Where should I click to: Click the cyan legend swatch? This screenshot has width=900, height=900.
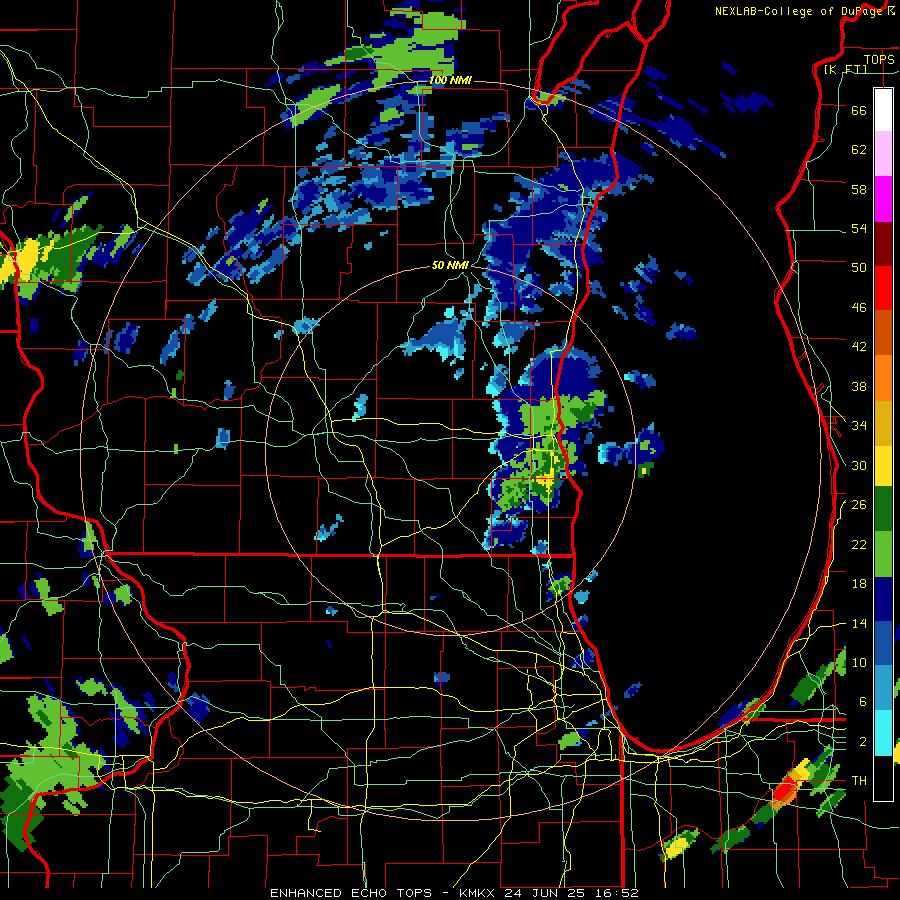point(883,733)
